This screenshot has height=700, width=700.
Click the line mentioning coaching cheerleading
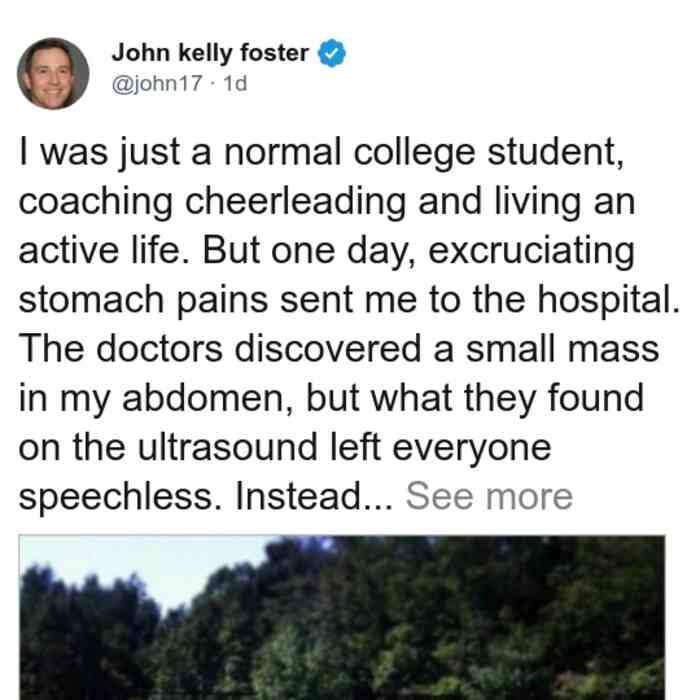pyautogui.click(x=327, y=201)
